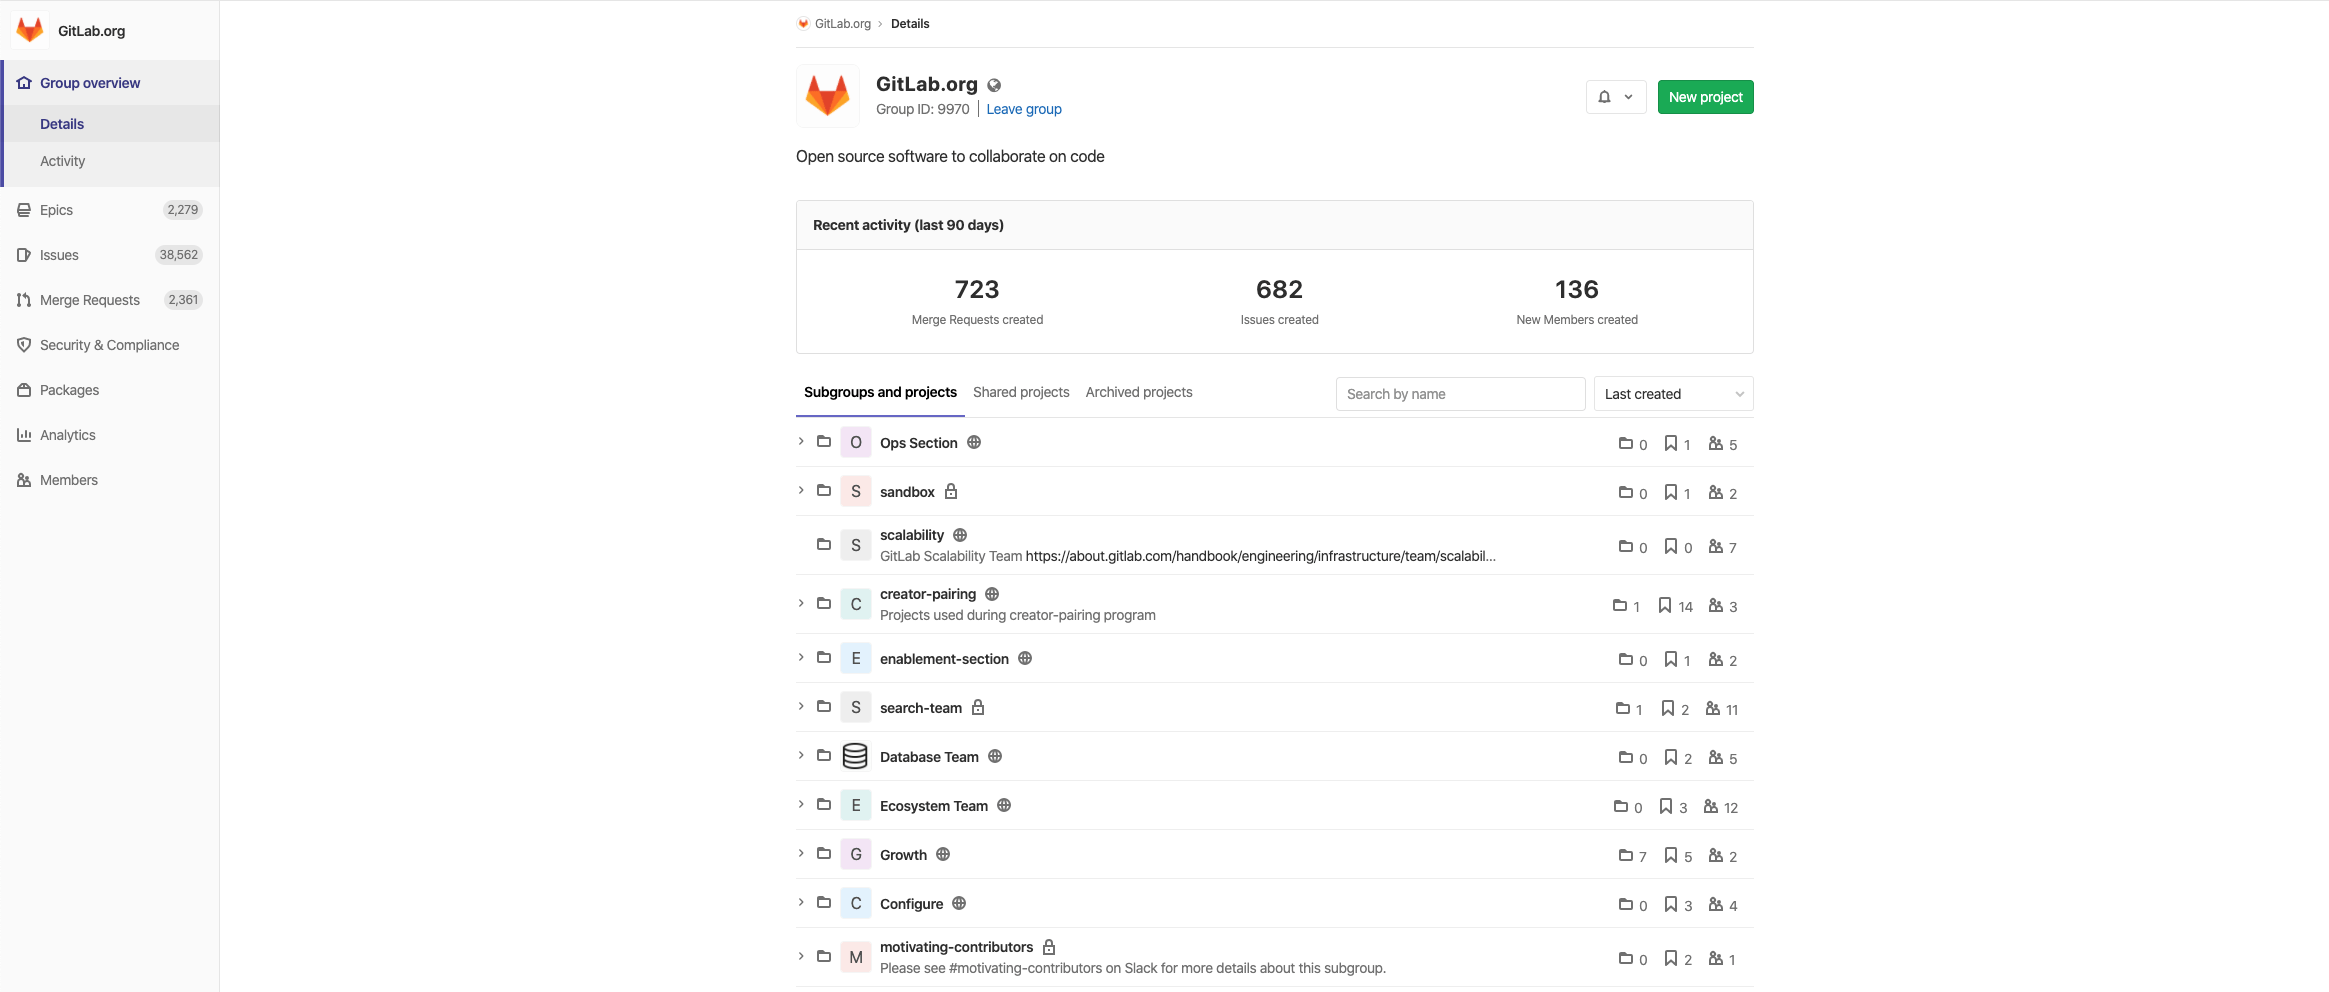The image size is (2329, 992).
Task: Click the Database Team avatar icon
Action: tap(855, 757)
